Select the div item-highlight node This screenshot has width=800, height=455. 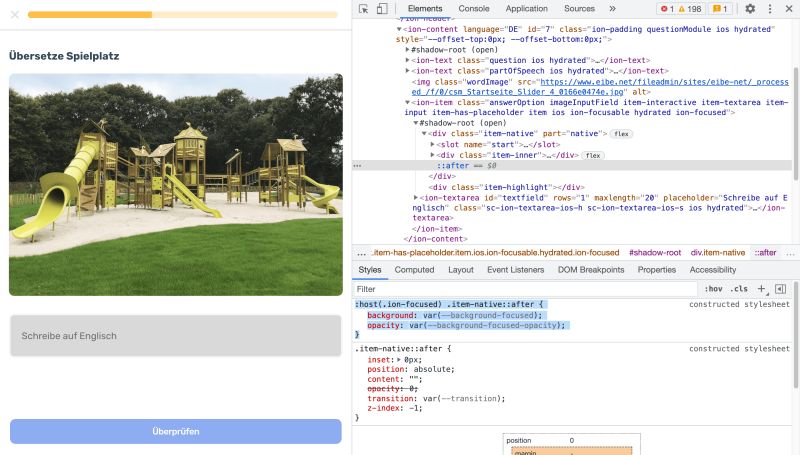(x=507, y=187)
